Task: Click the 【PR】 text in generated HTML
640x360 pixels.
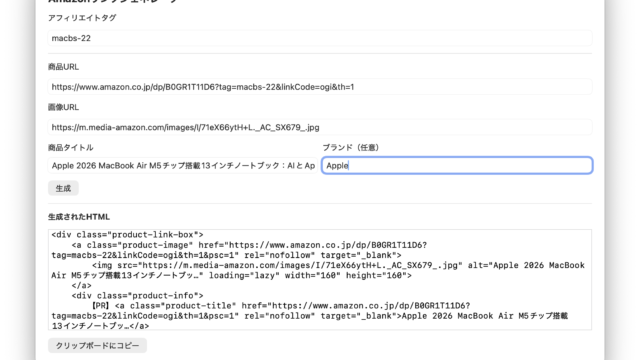Action: pos(100,306)
